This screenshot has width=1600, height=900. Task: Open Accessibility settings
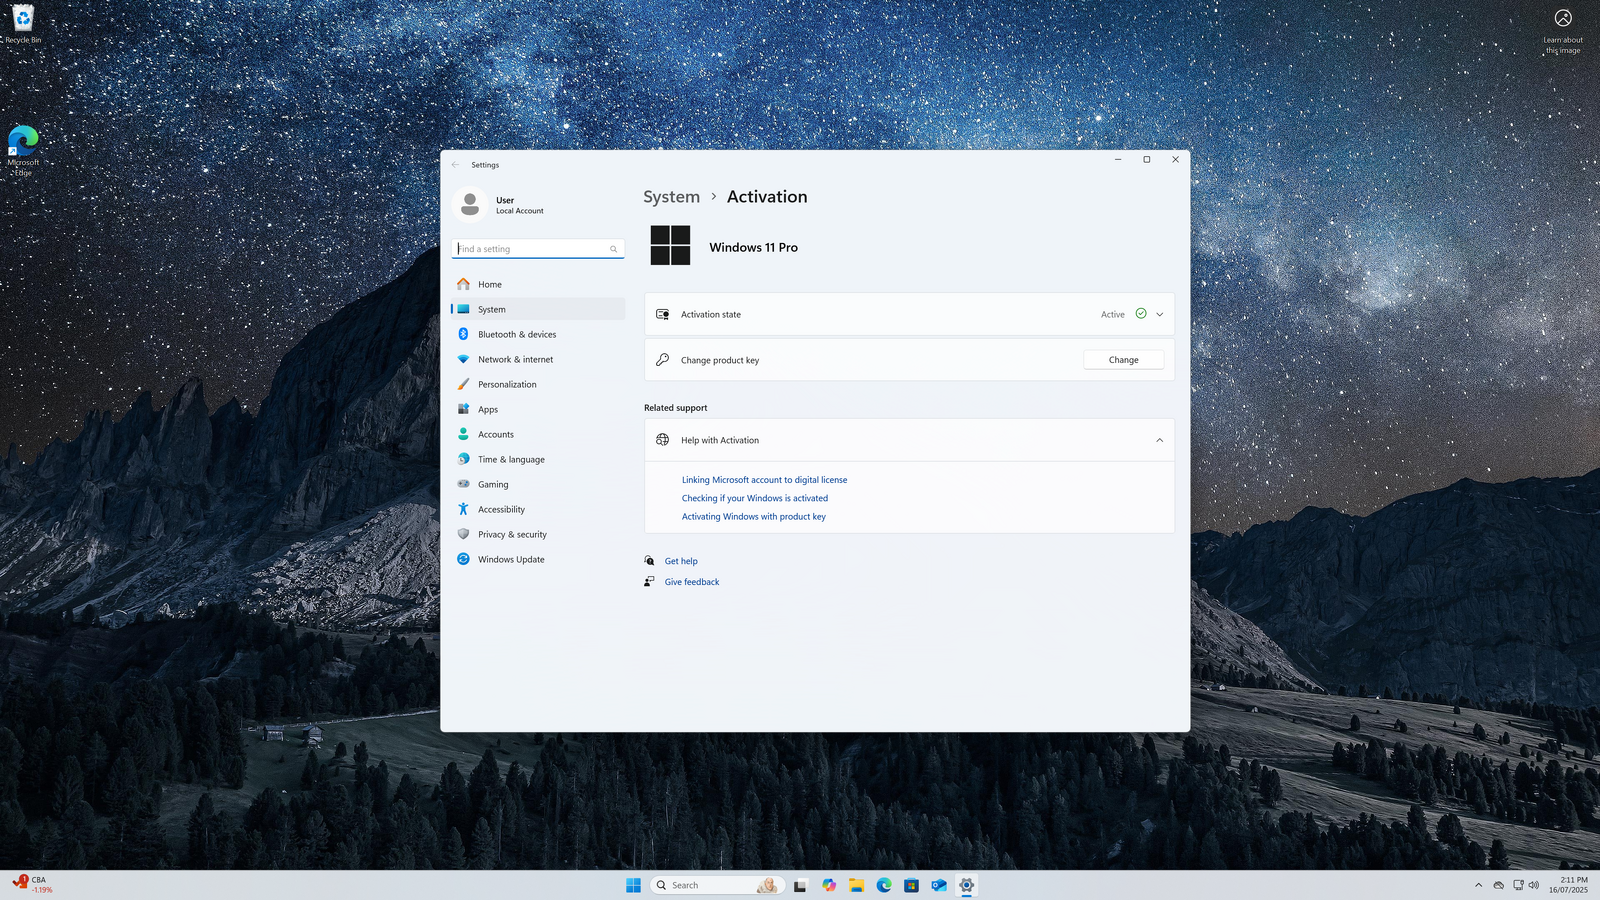tap(538, 509)
